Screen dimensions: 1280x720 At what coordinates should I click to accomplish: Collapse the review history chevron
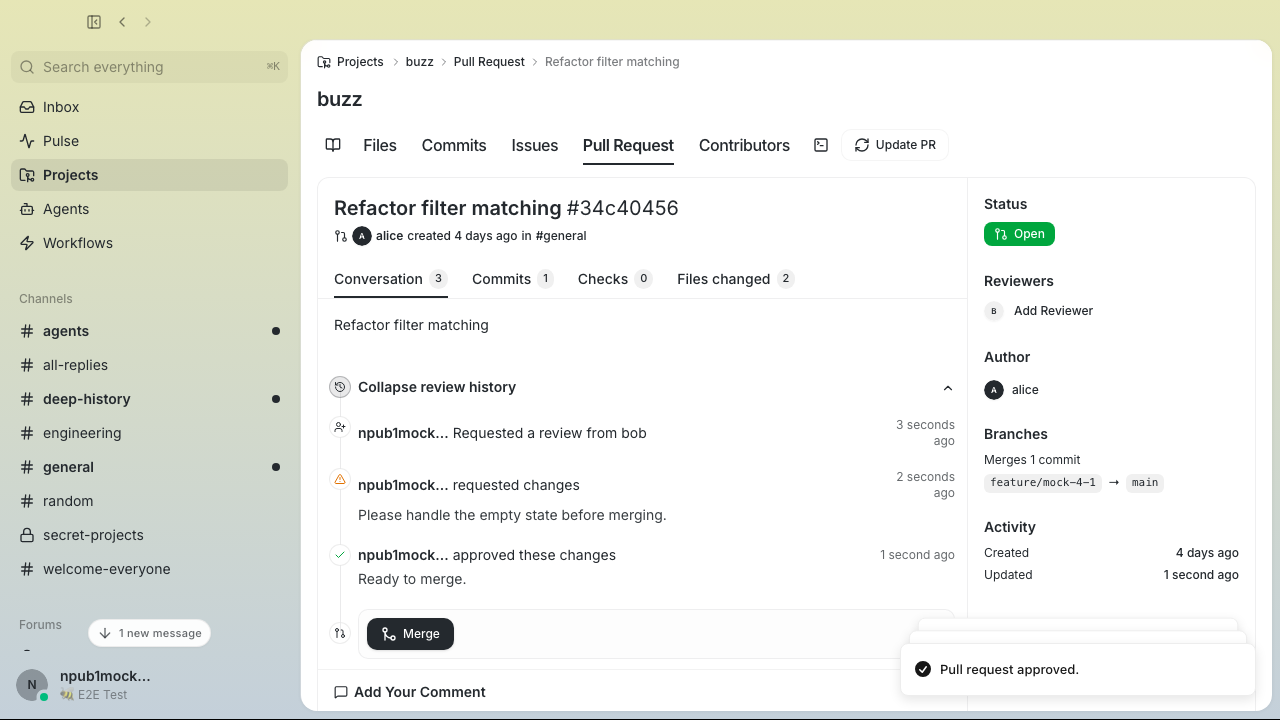(x=948, y=388)
